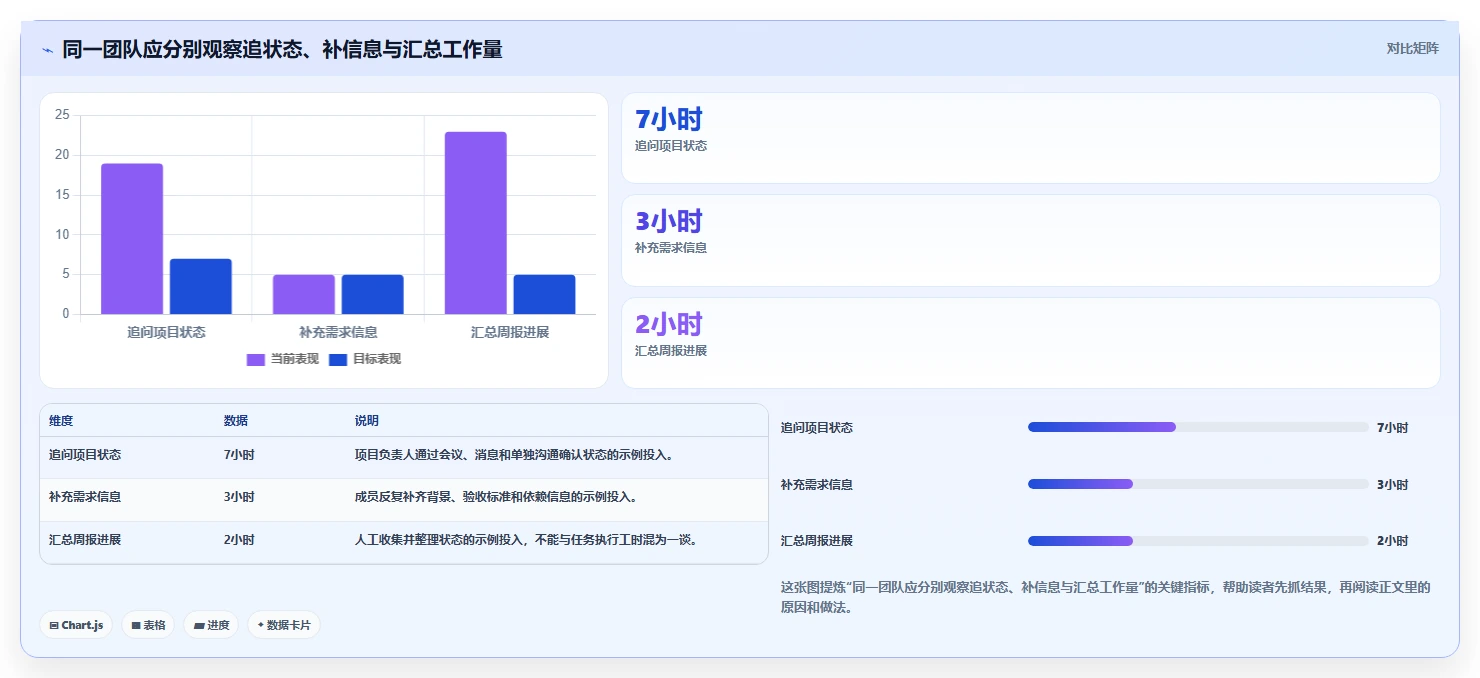Screen dimensions: 1480x678
Task: Click the large 7小时 stat card value
Action: (669, 119)
